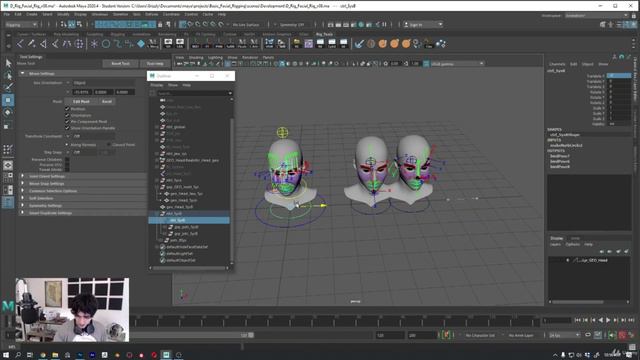Open the Skeleton menu in the main menu bar
640x360 pixels.
(120, 14)
